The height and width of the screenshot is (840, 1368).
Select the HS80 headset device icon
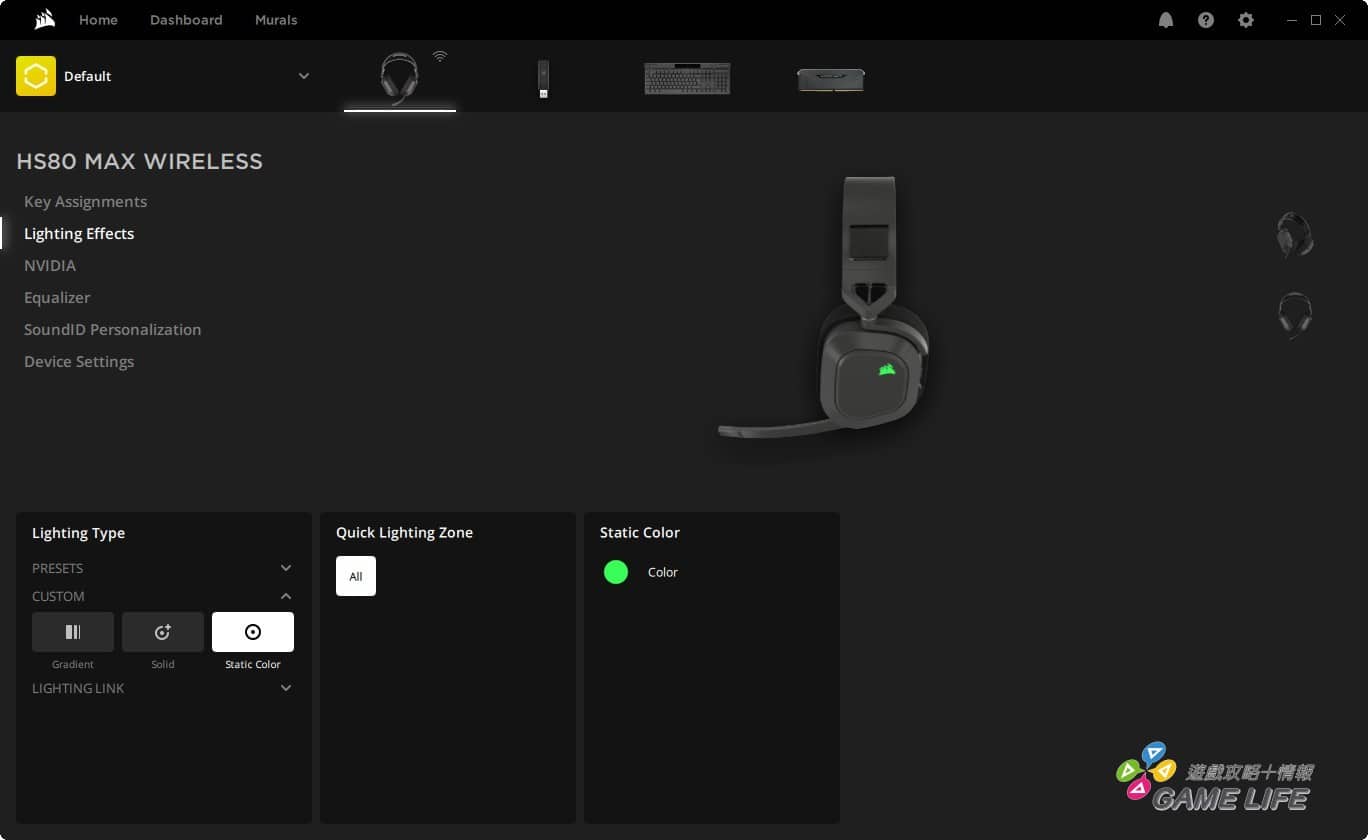pyautogui.click(x=399, y=79)
